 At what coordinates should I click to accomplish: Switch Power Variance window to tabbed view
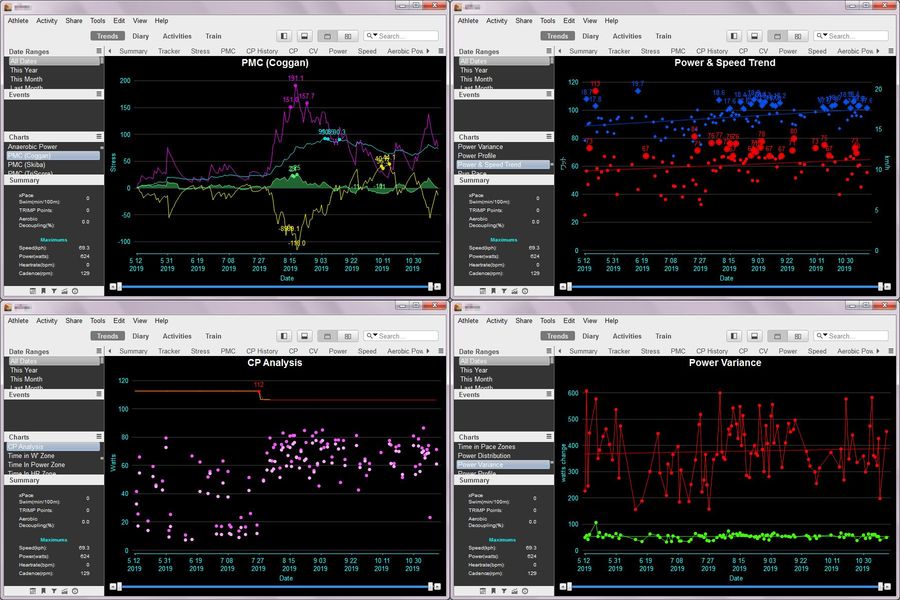point(777,336)
